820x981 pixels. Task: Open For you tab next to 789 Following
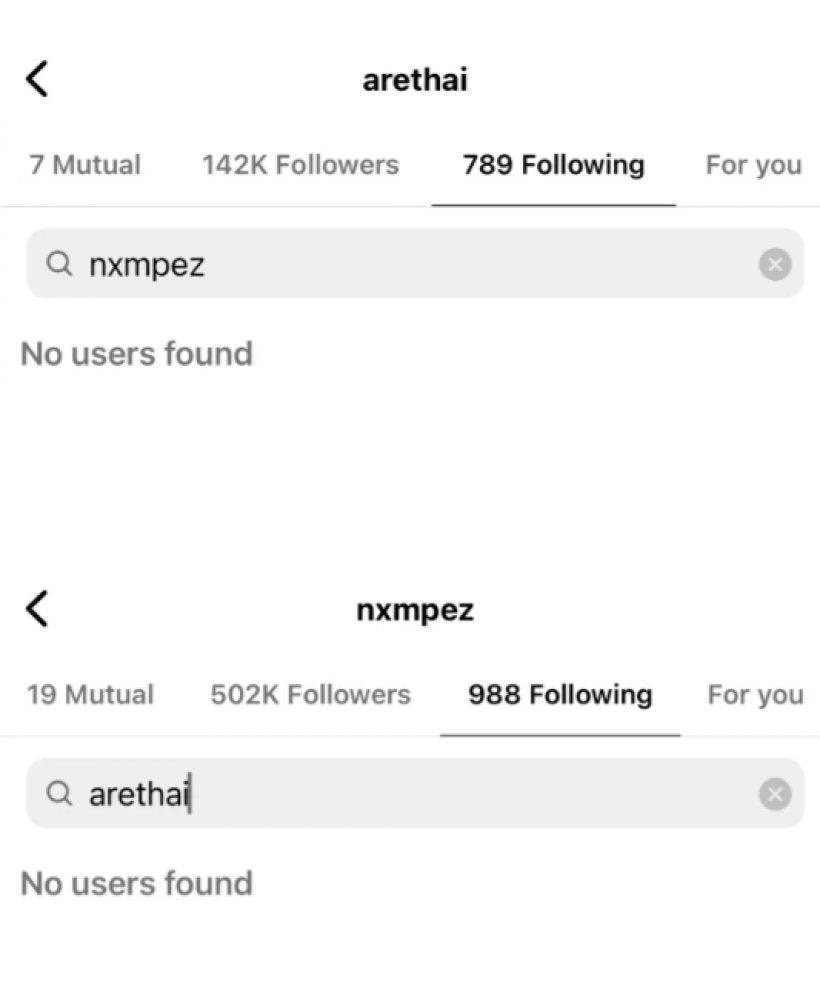(x=753, y=165)
